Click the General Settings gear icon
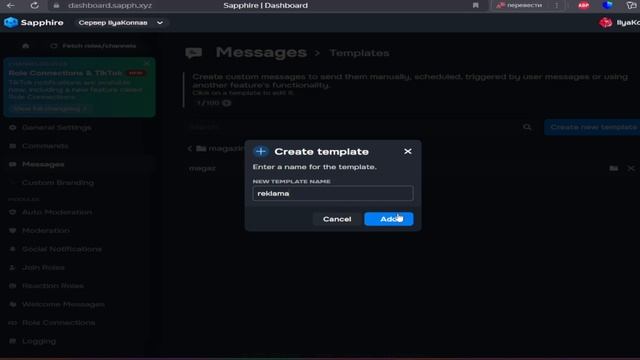Image resolution: width=640 pixels, height=360 pixels. pos(13,127)
